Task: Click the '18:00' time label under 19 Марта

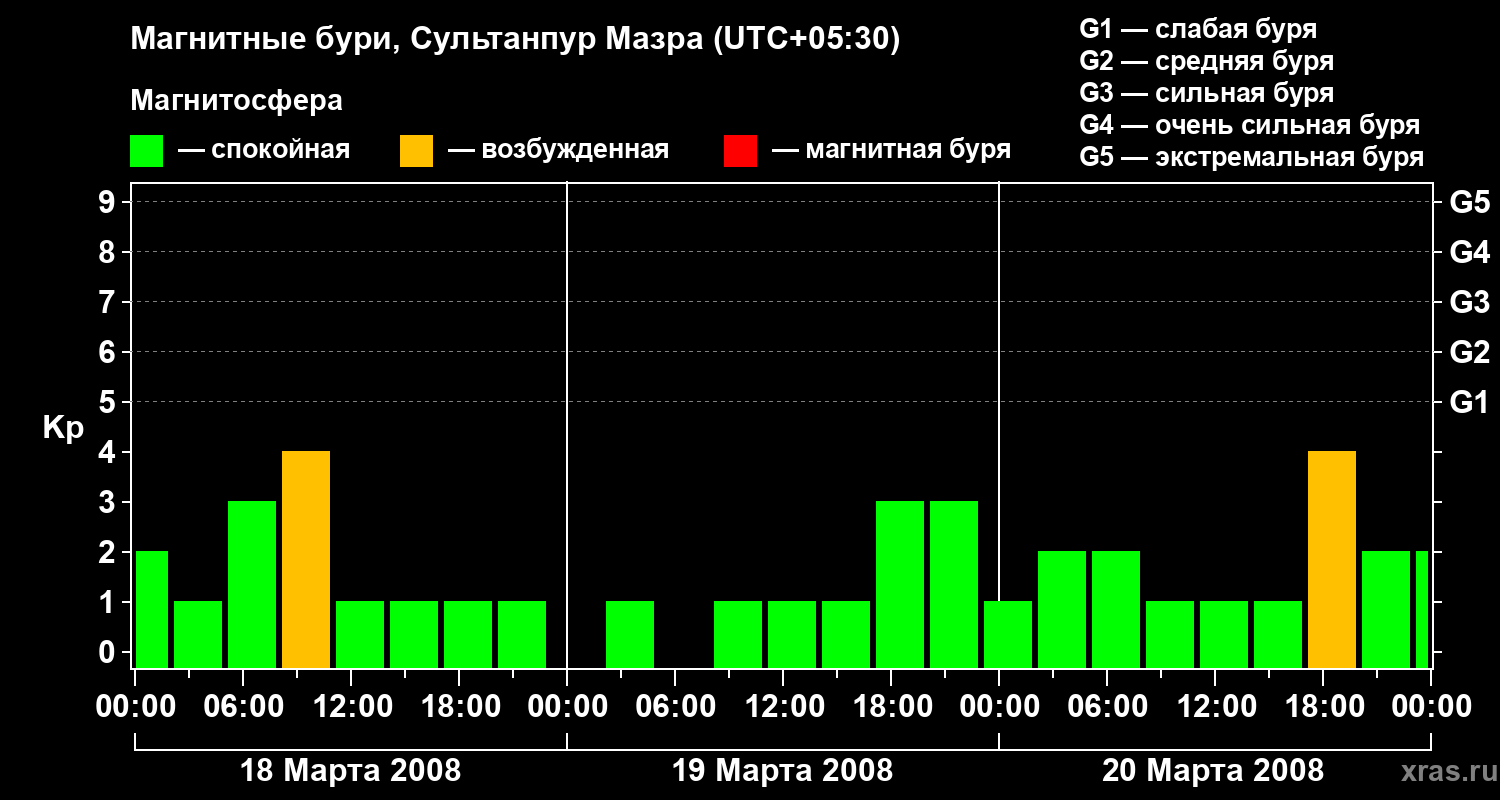Action: [891, 707]
